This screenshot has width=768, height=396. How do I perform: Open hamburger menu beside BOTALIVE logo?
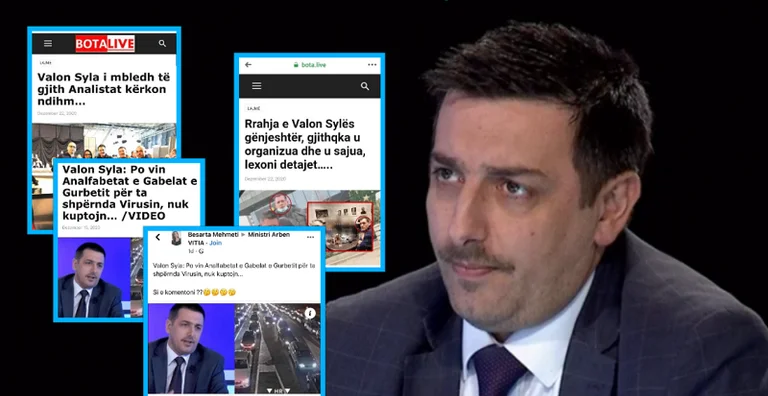(x=48, y=44)
